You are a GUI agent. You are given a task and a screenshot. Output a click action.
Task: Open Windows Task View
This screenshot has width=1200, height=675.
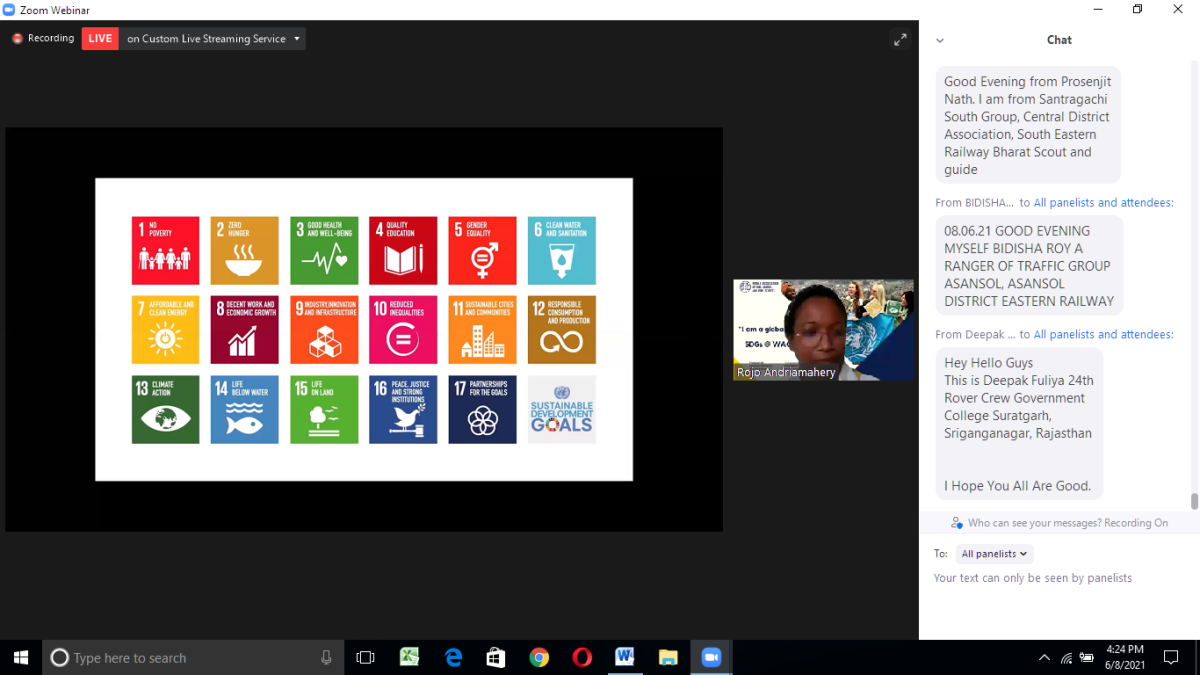tap(366, 657)
